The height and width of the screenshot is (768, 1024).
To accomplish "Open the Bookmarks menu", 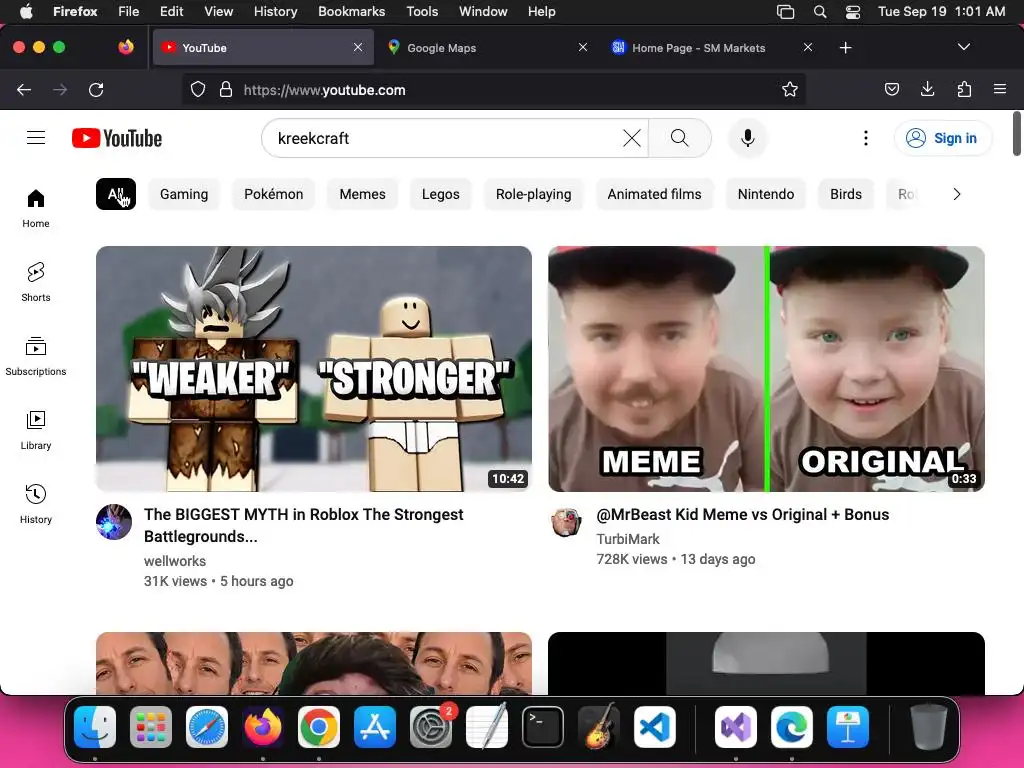I will [351, 12].
